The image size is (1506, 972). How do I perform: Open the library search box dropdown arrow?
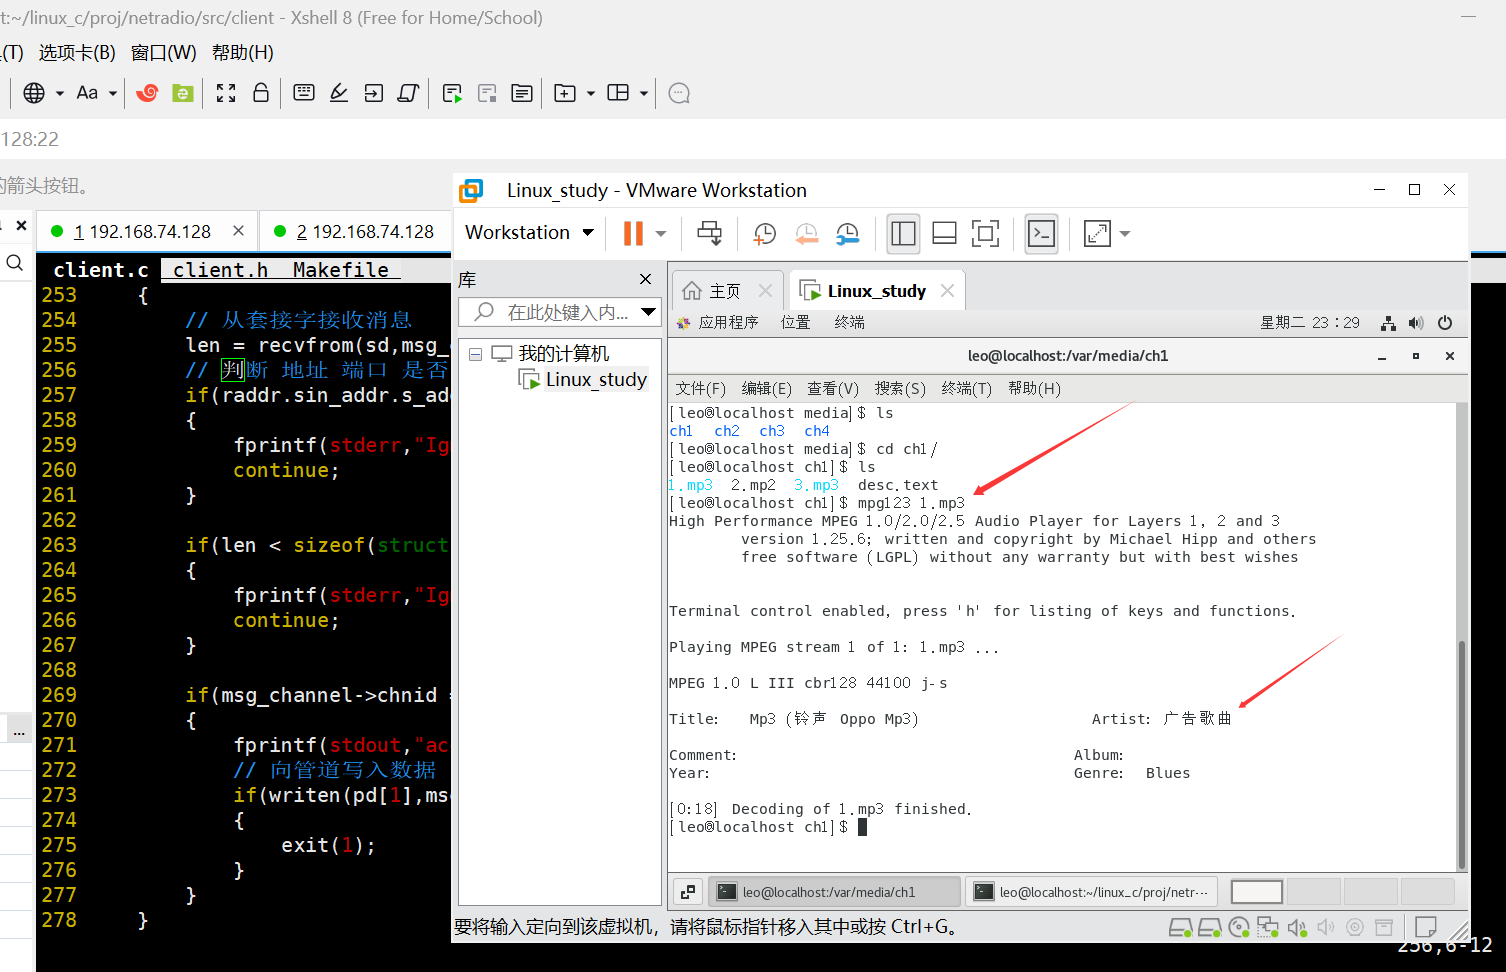tap(648, 312)
